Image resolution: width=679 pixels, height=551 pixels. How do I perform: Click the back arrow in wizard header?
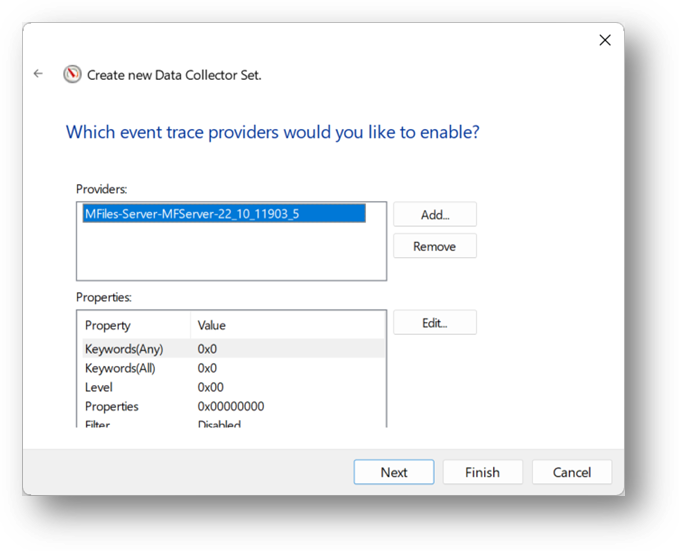click(38, 74)
